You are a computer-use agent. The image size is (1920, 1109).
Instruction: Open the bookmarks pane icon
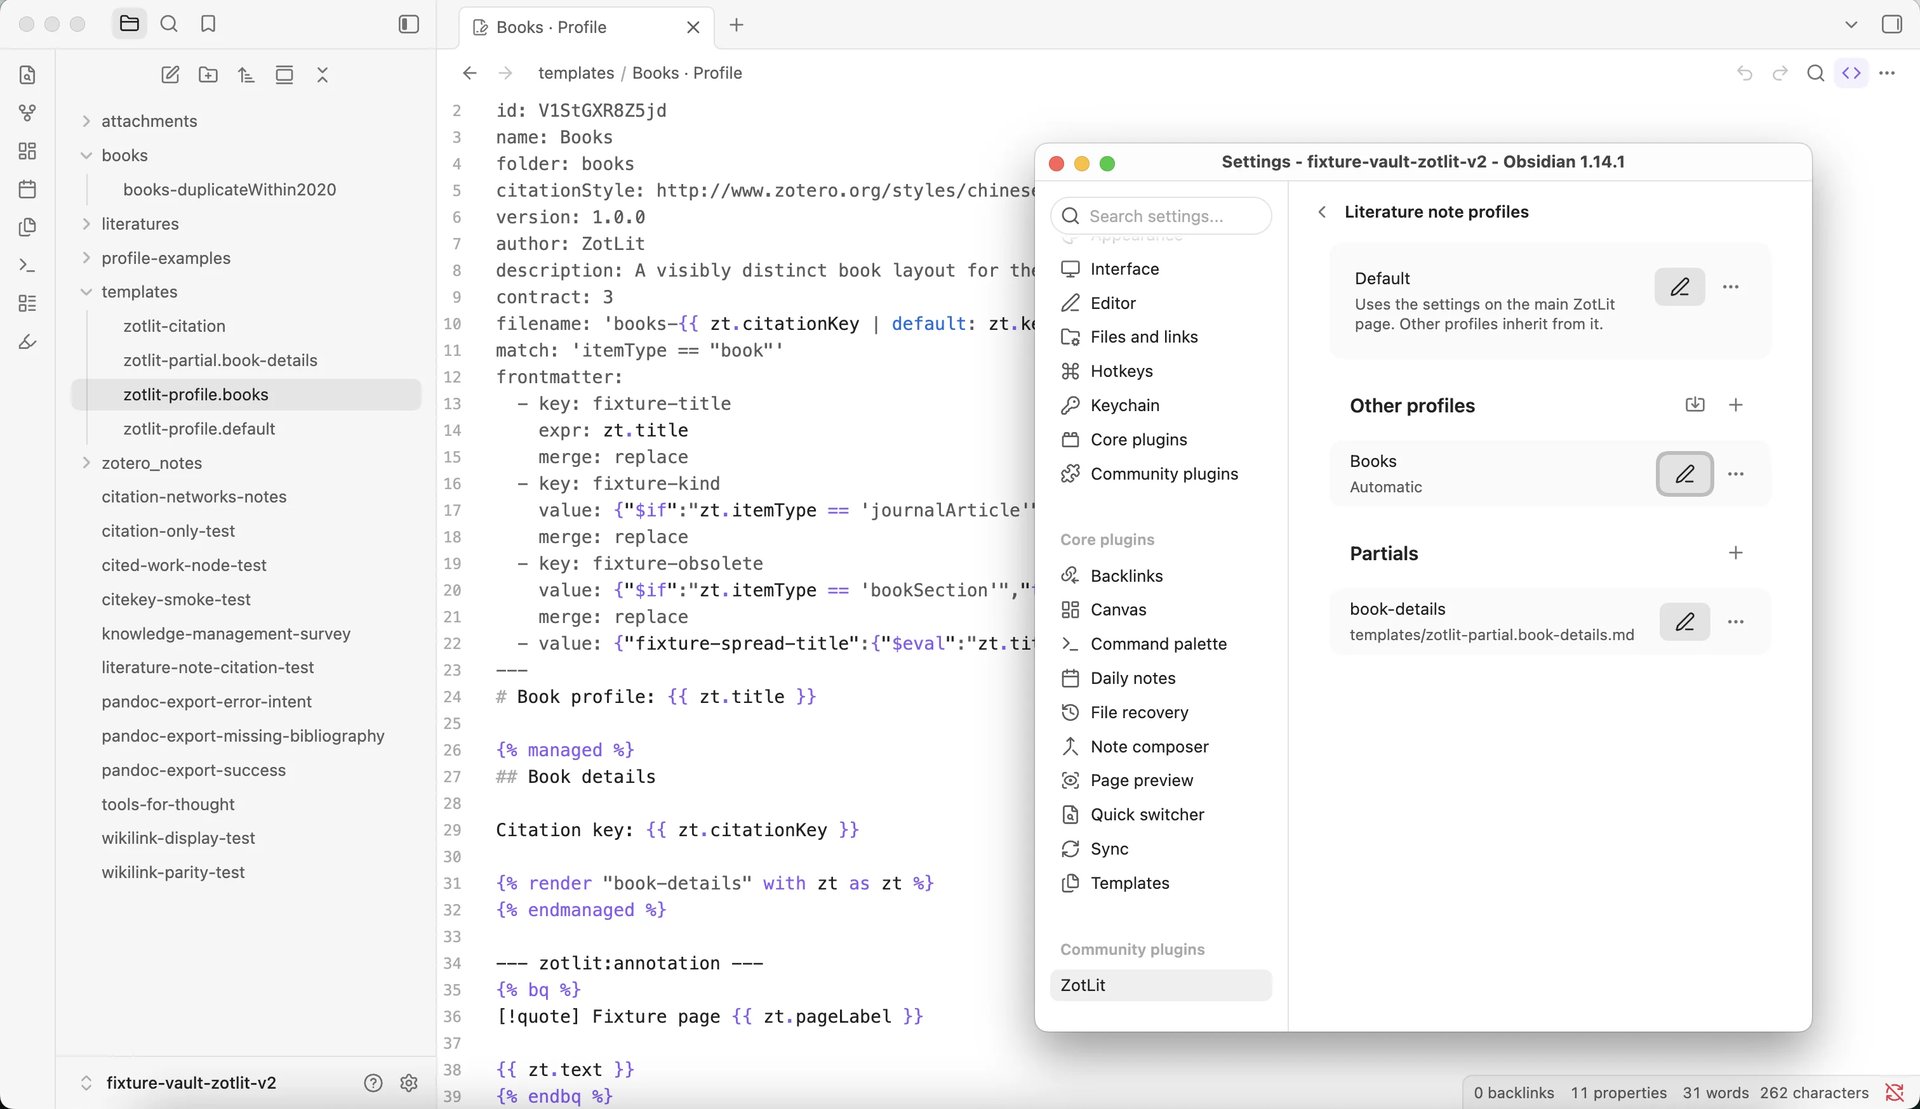pos(208,24)
